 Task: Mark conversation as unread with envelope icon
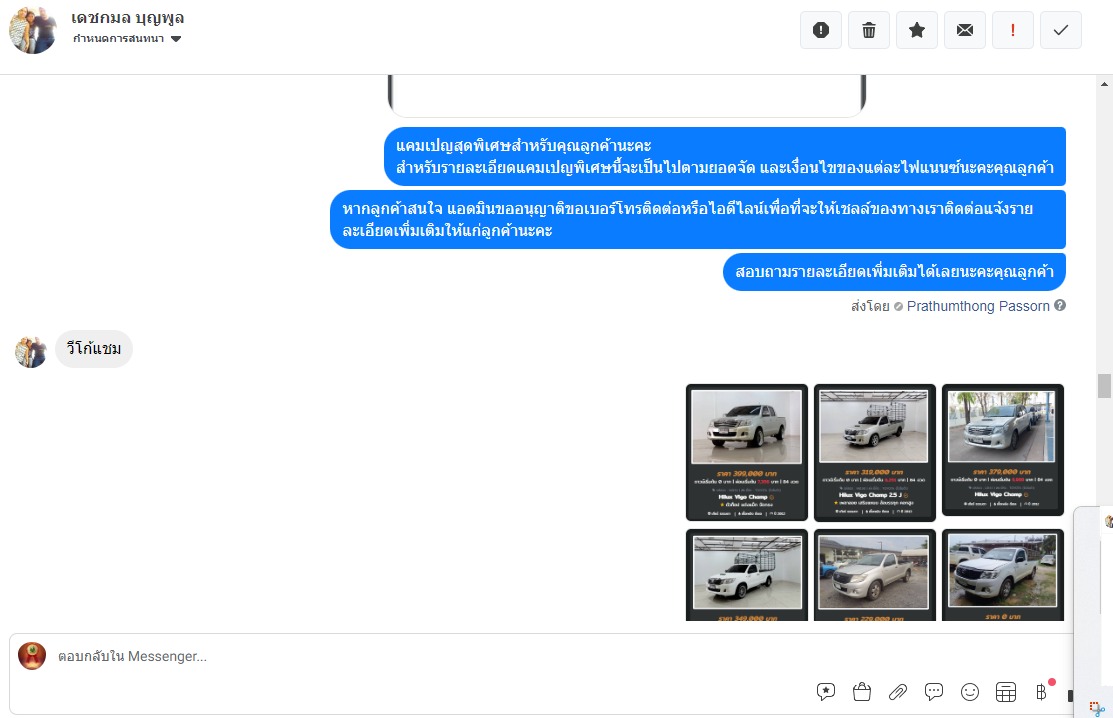point(965,30)
